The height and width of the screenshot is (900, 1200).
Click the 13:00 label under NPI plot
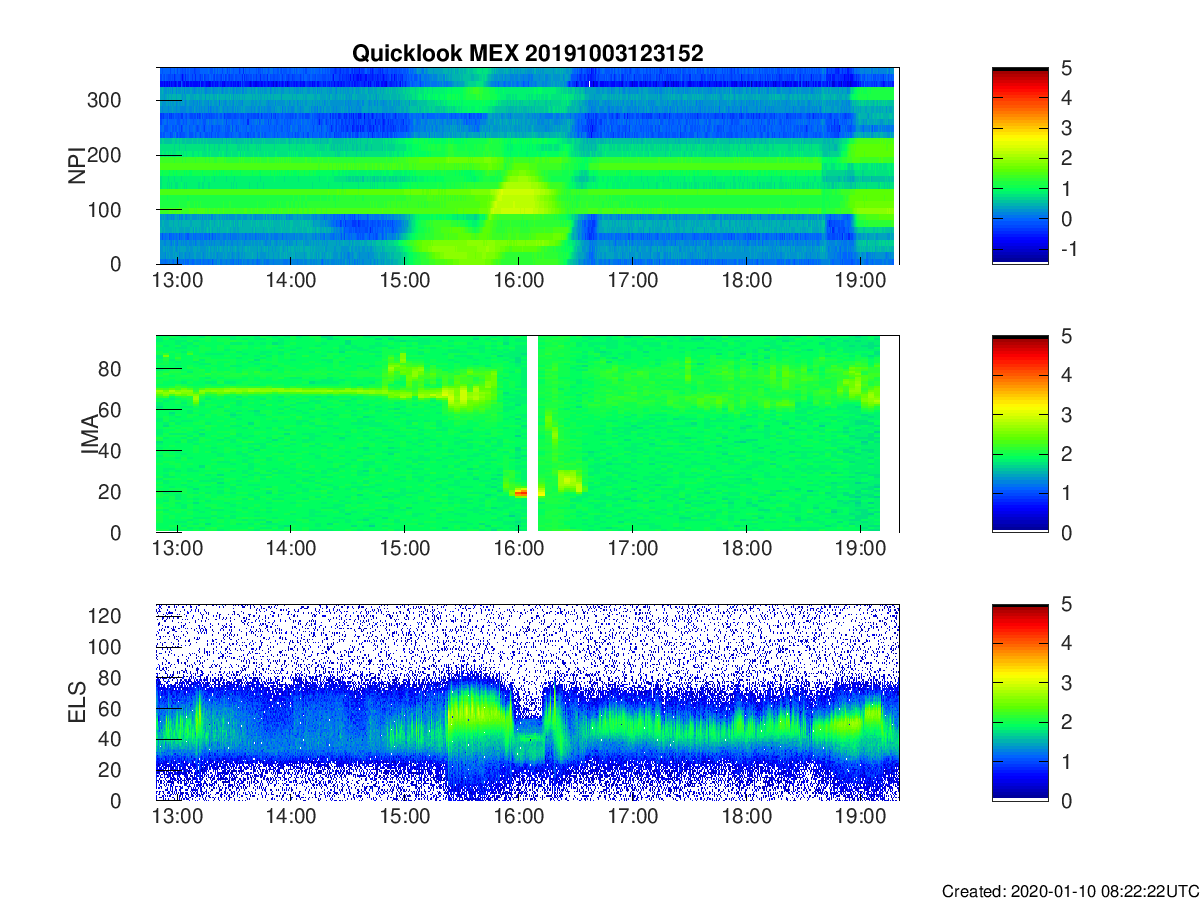coord(177,280)
